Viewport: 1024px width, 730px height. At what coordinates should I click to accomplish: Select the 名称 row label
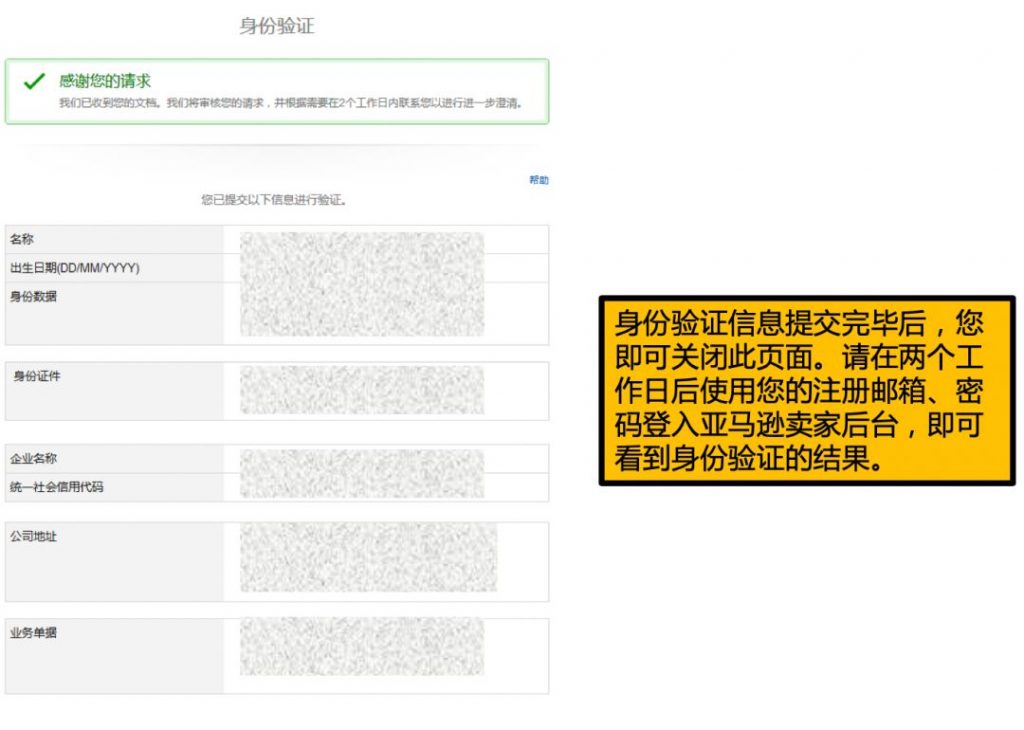pos(22,240)
